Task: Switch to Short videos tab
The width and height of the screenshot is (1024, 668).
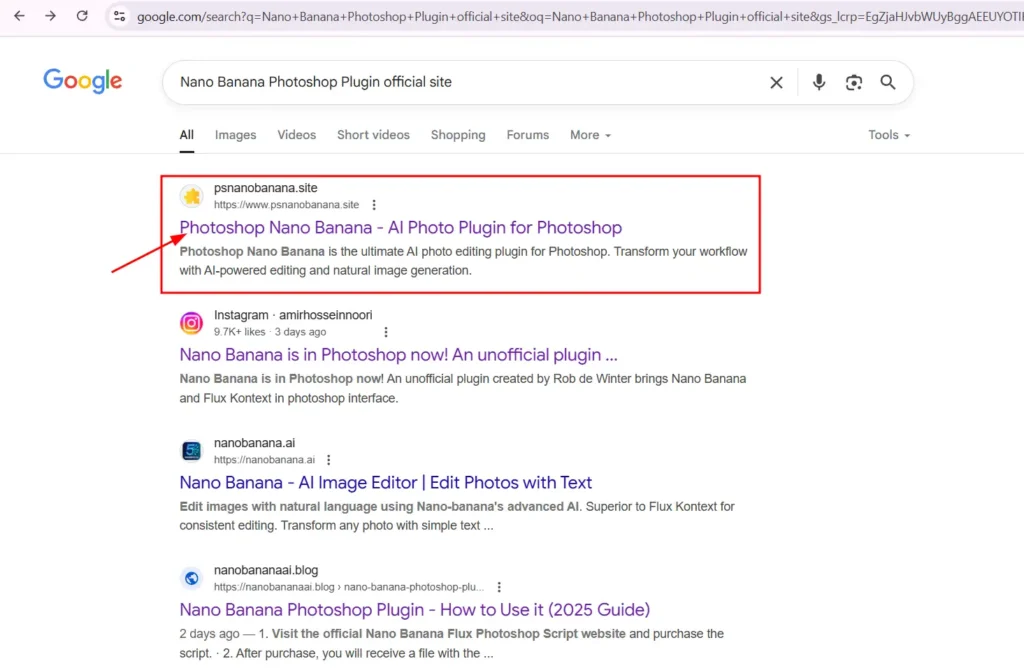Action: pyautogui.click(x=373, y=135)
